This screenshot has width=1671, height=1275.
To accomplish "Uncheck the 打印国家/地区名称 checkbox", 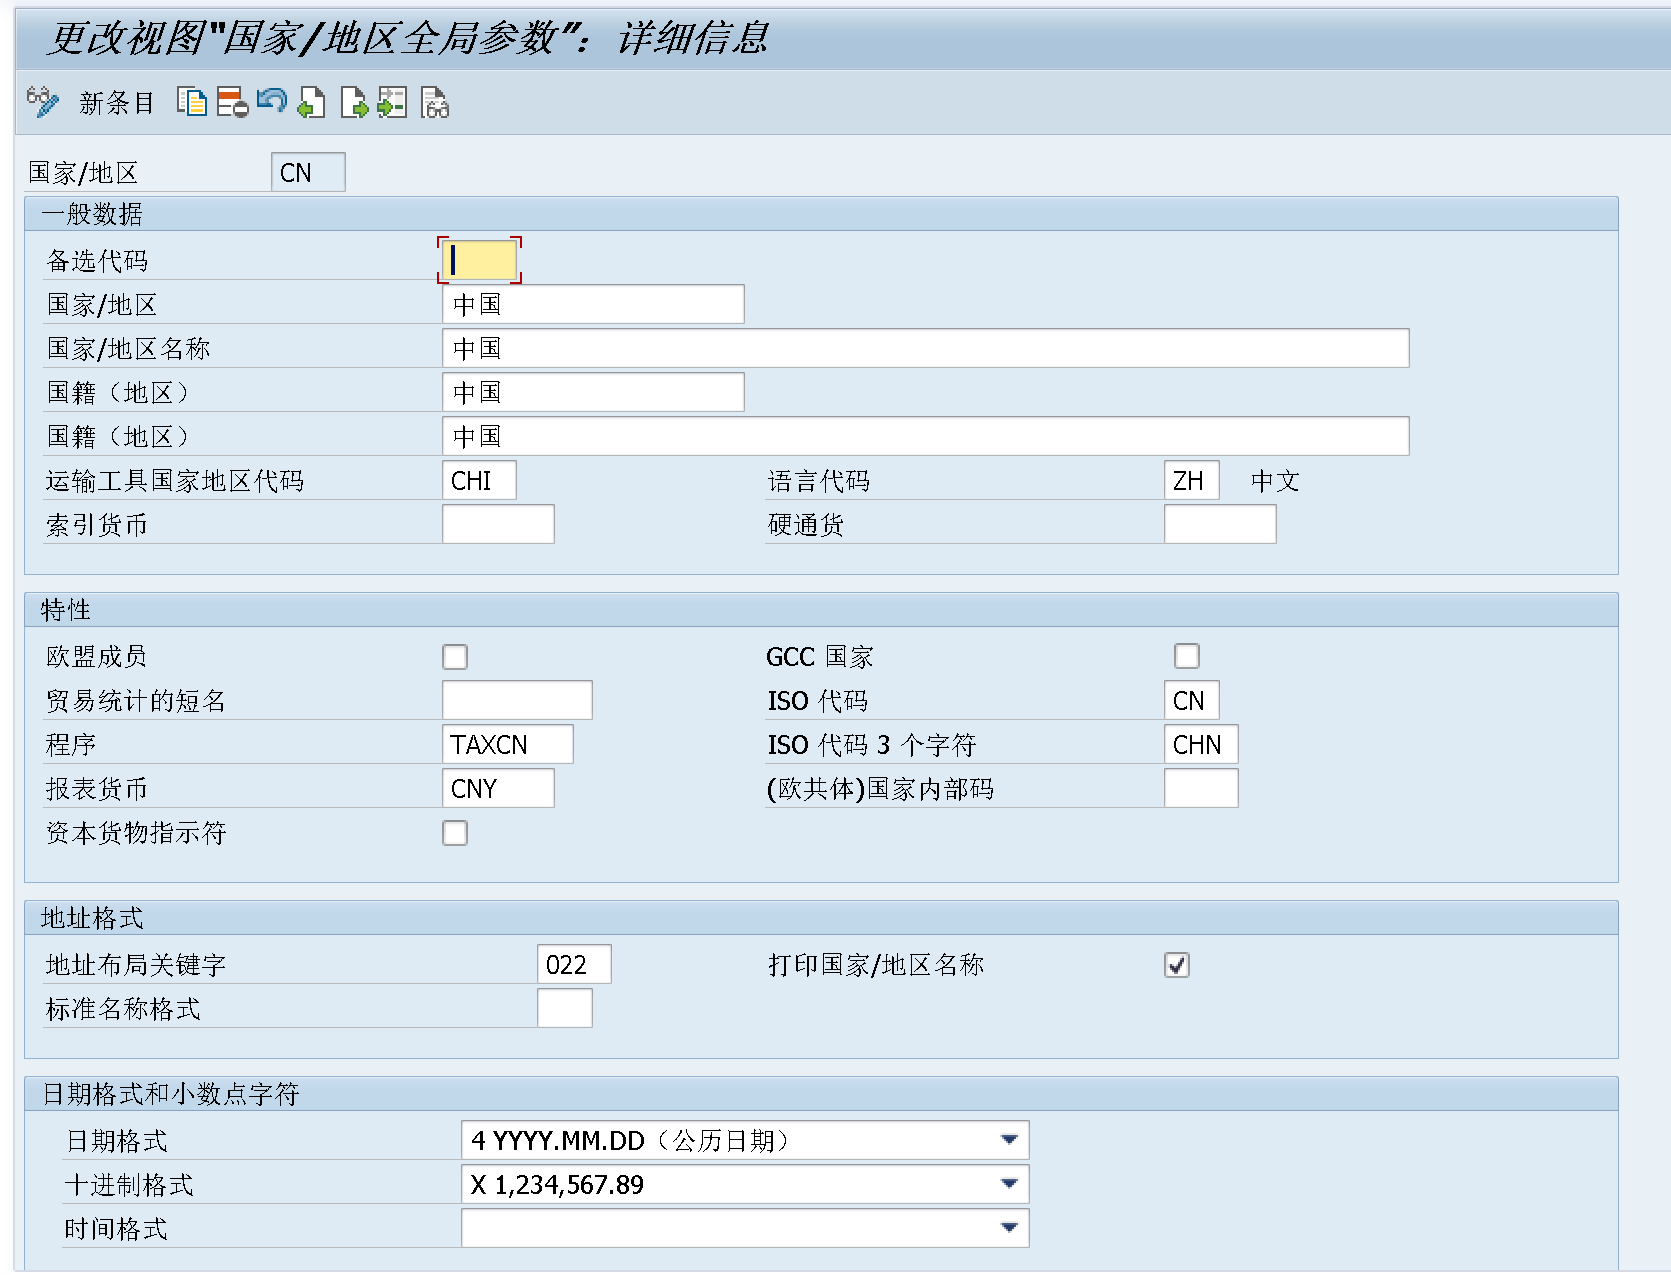I will (x=1177, y=965).
